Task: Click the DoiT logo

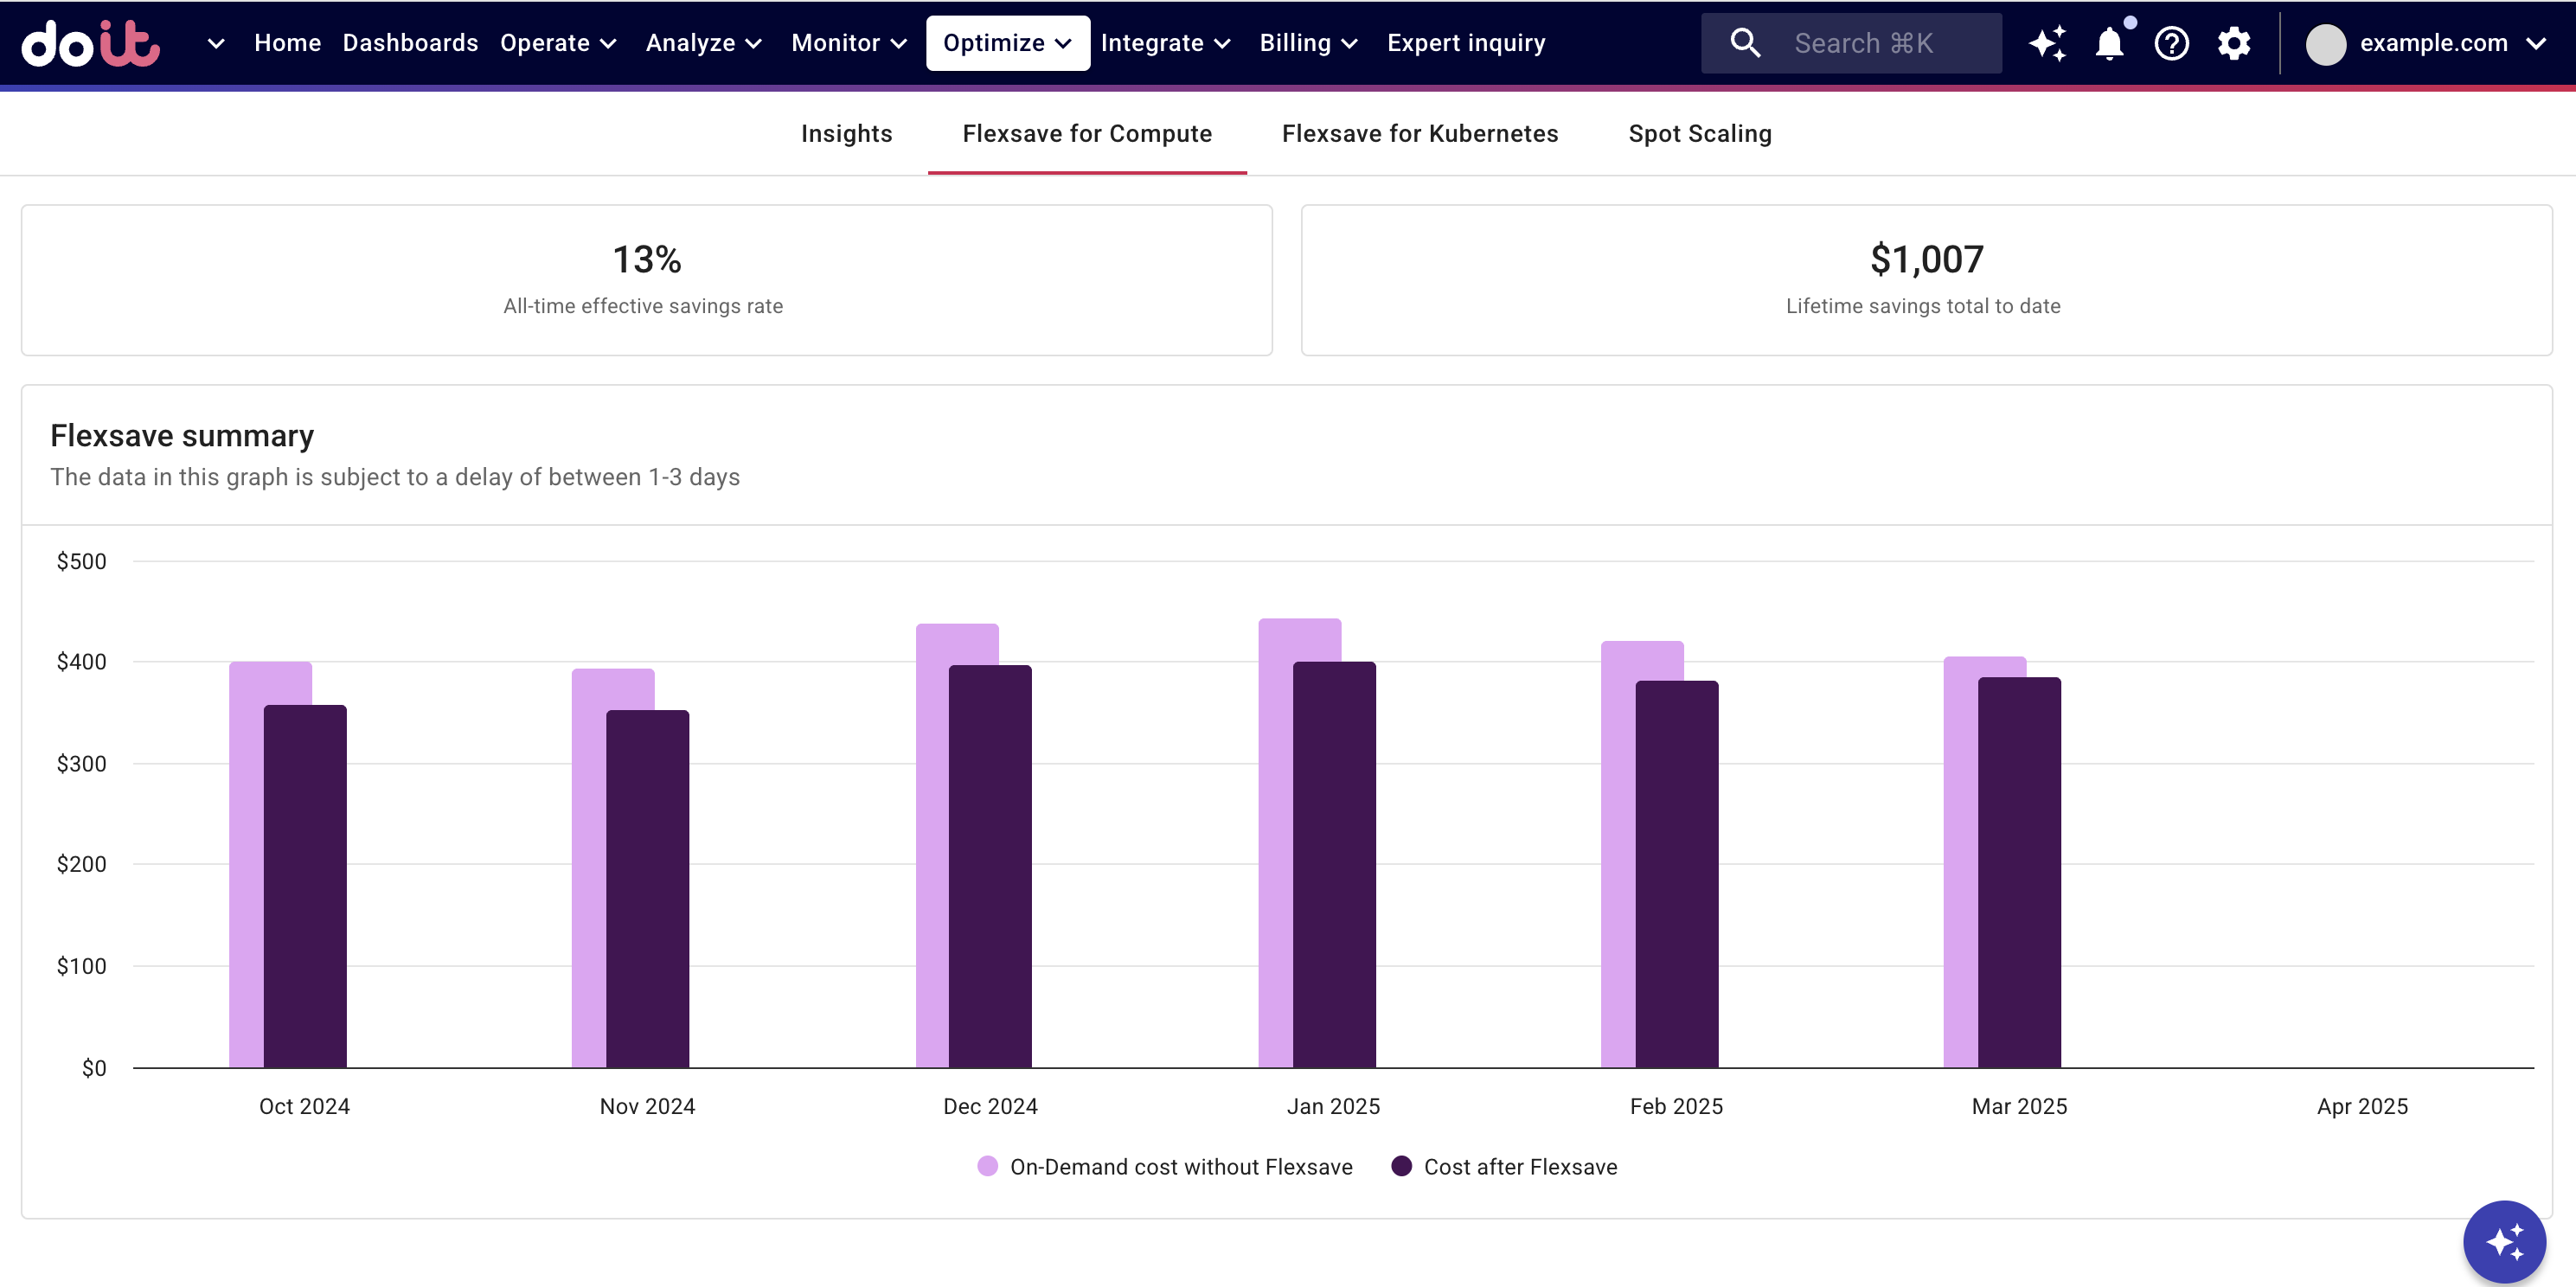Action: point(91,43)
